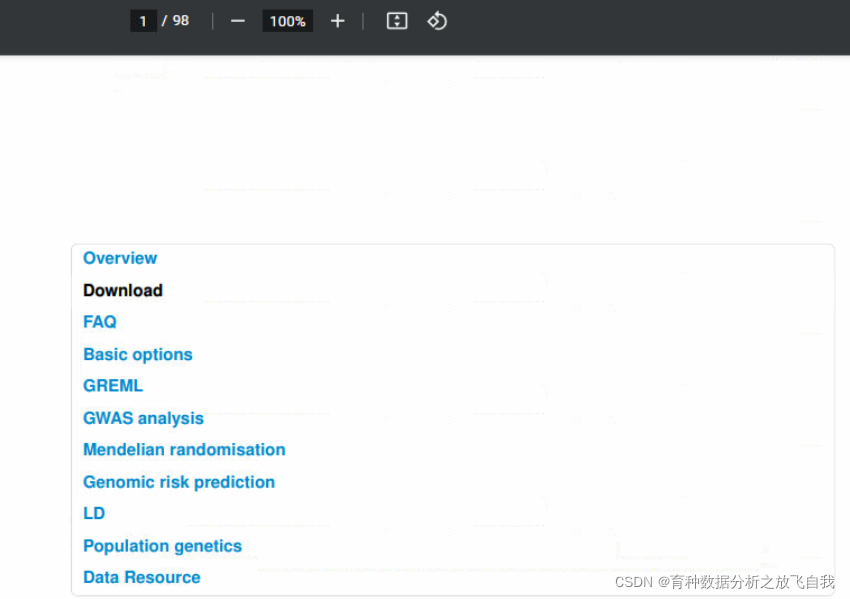Viewport: 850px width, 599px height.
Task: Select the 100% zoom level box
Action: pyautogui.click(x=287, y=21)
